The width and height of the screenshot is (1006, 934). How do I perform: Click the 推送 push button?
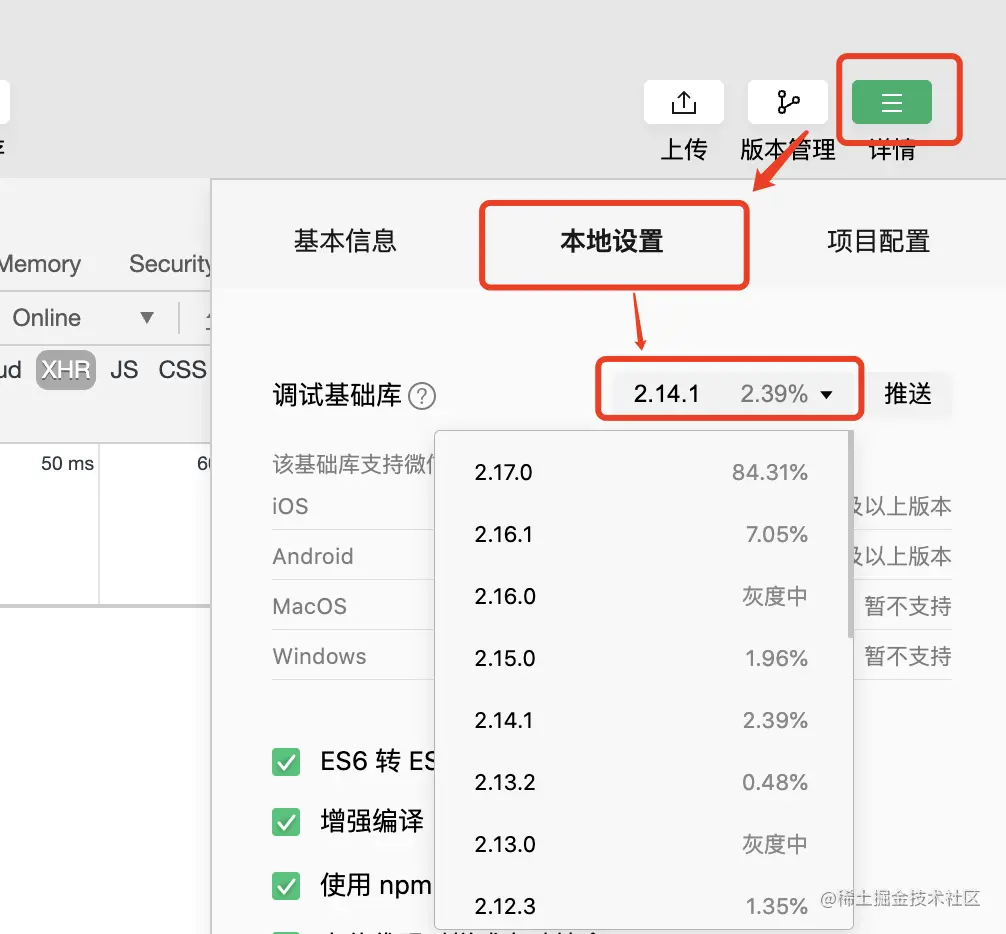tap(907, 393)
